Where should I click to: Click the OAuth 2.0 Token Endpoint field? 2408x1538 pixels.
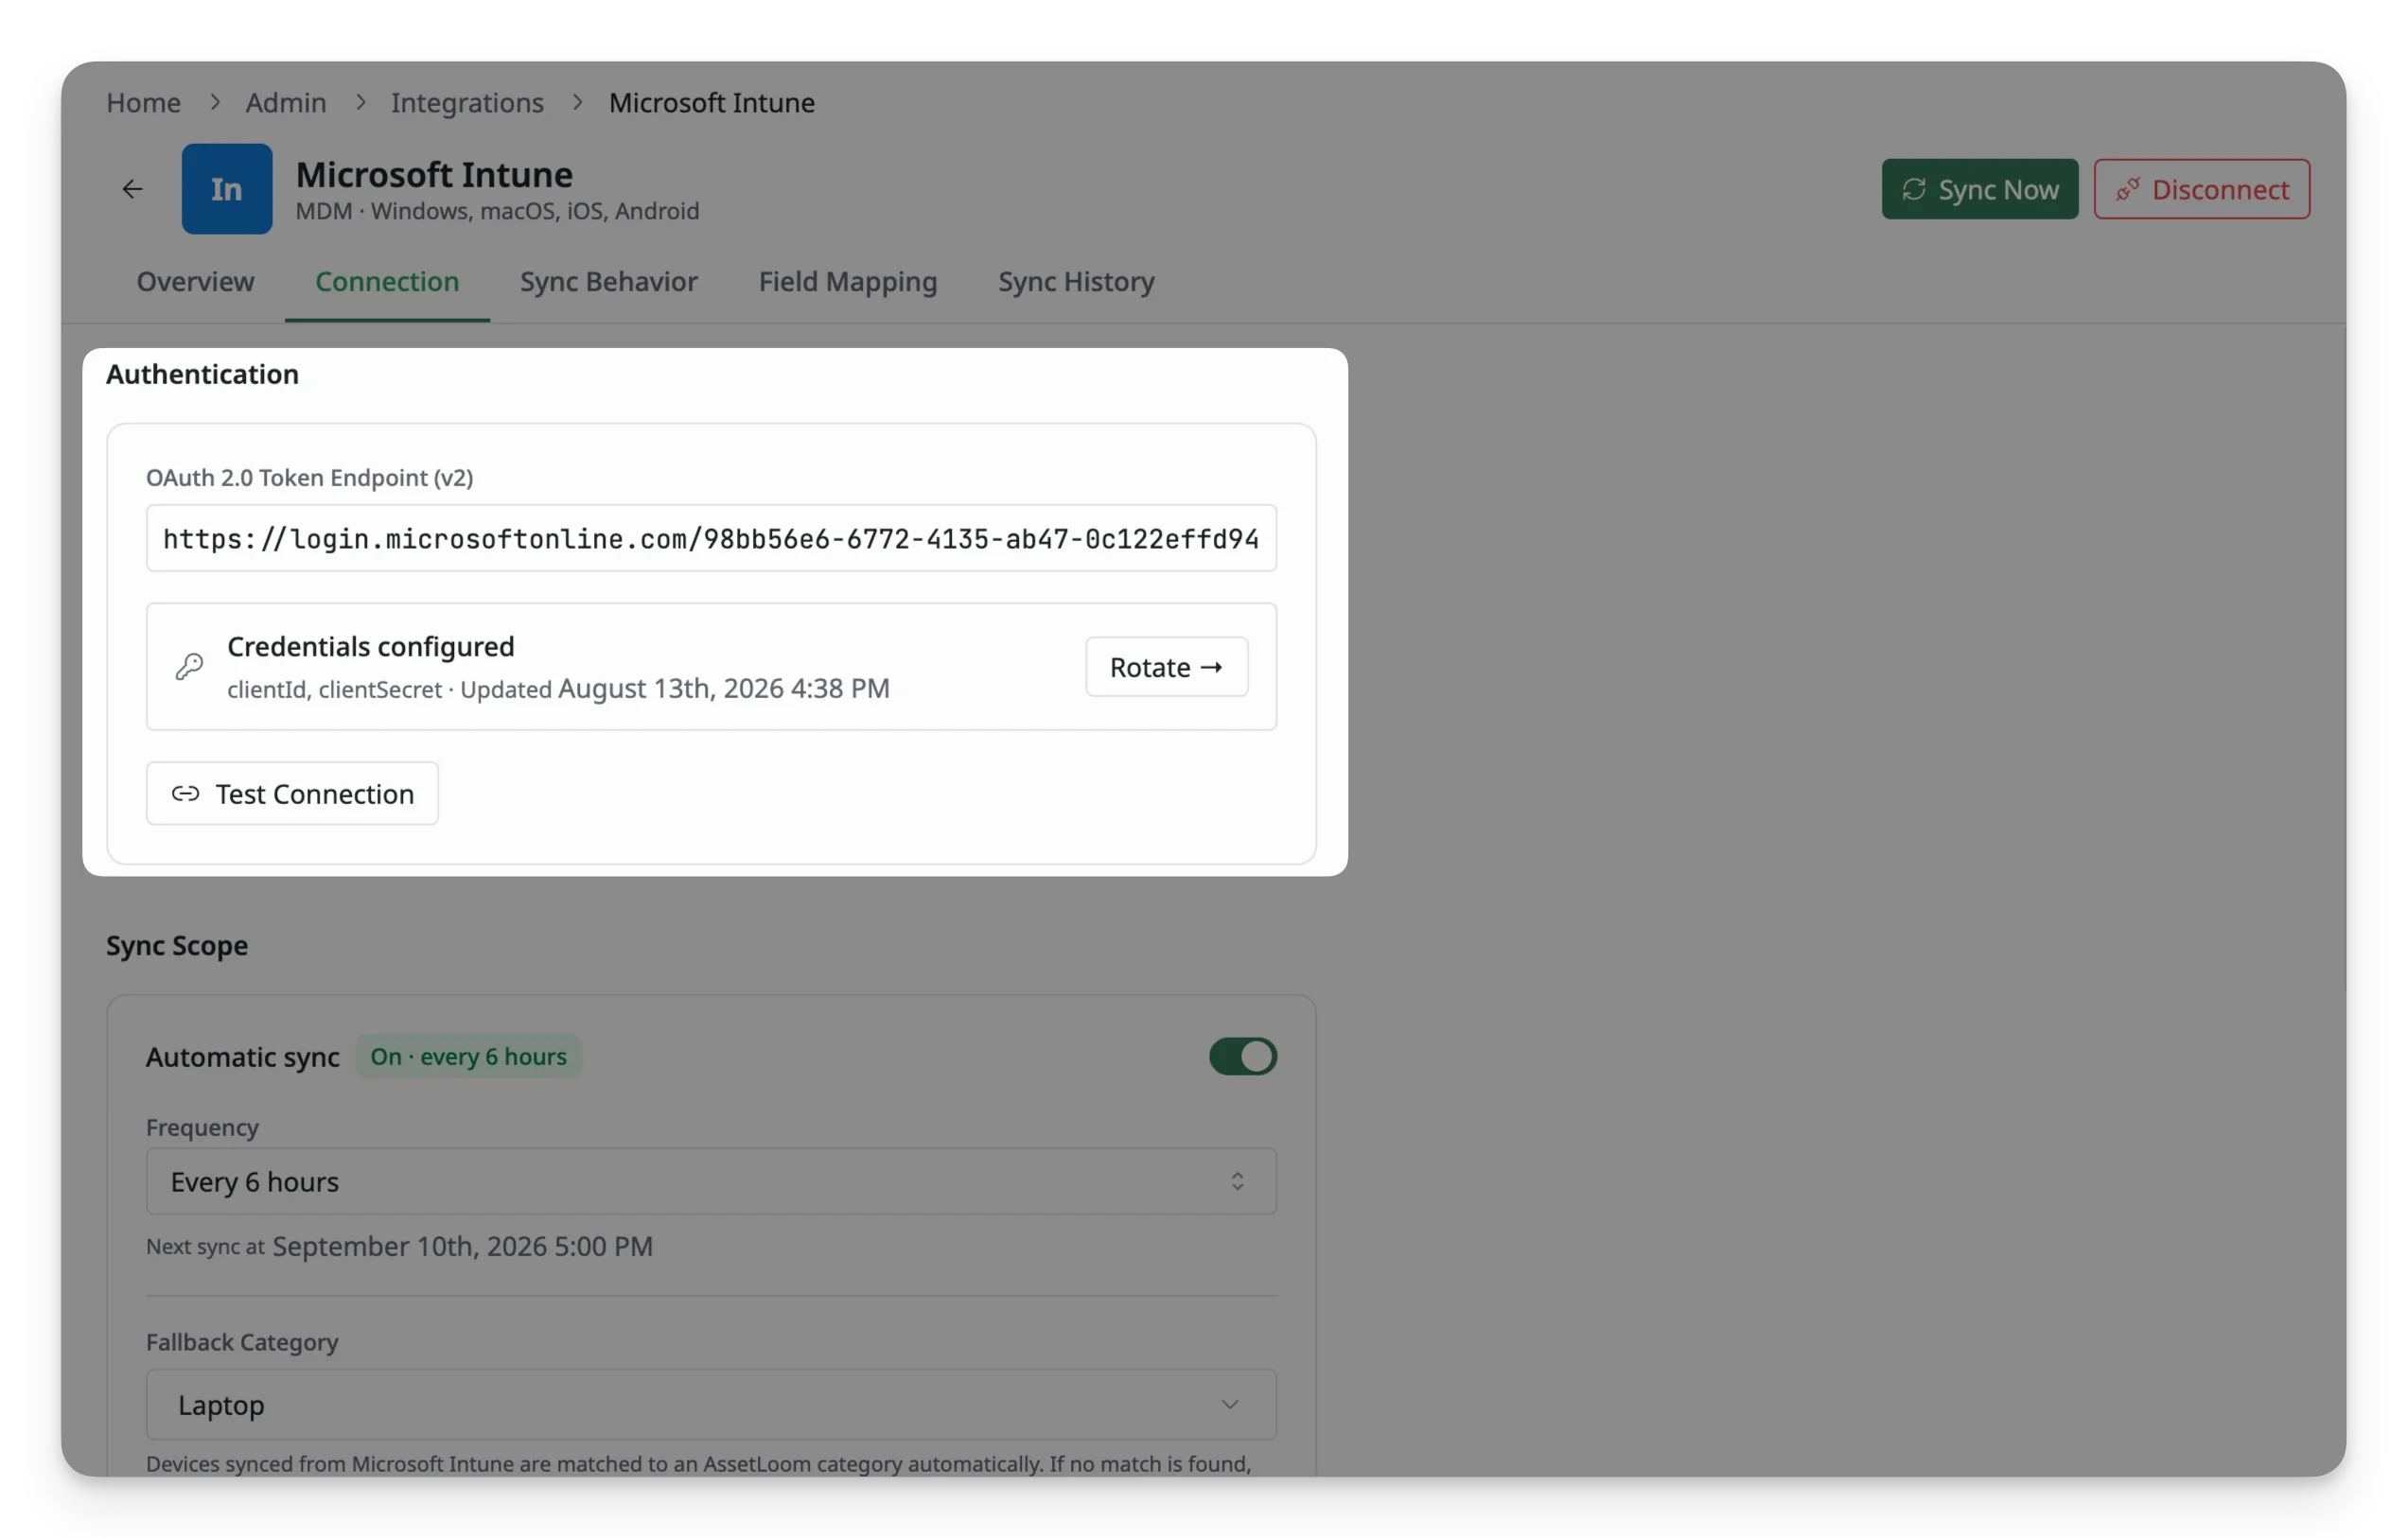coord(712,539)
